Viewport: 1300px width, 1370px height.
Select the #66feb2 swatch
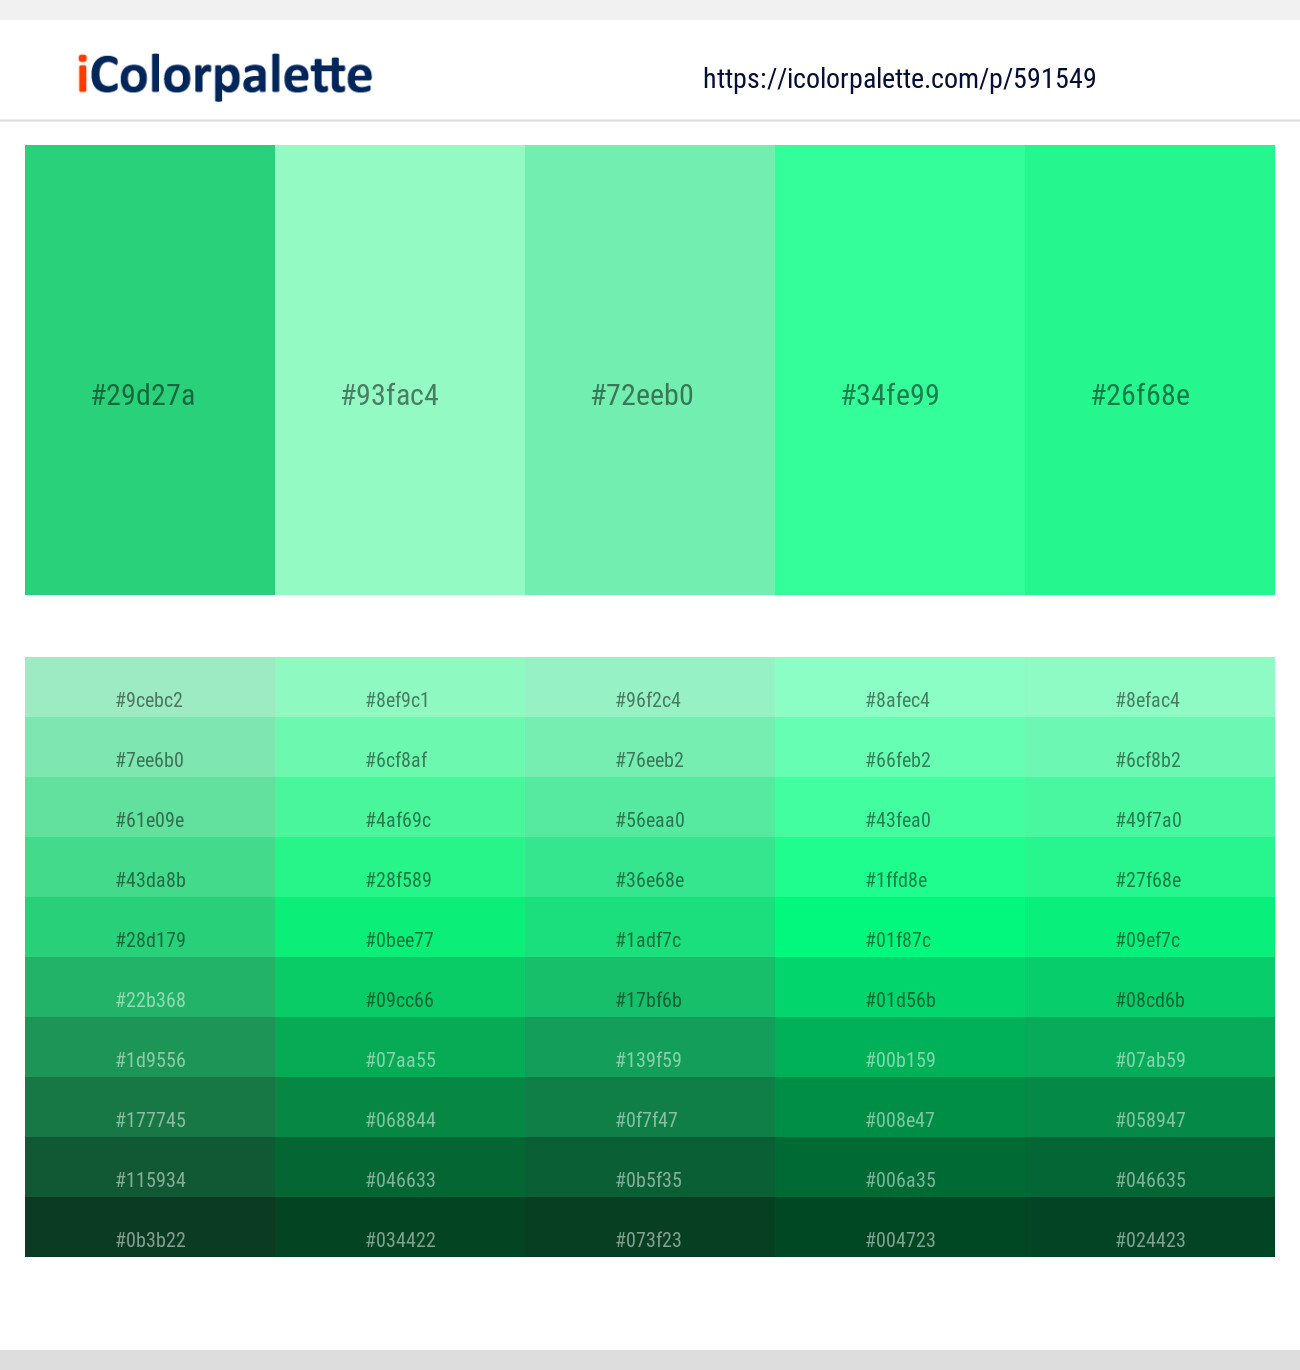(x=899, y=760)
